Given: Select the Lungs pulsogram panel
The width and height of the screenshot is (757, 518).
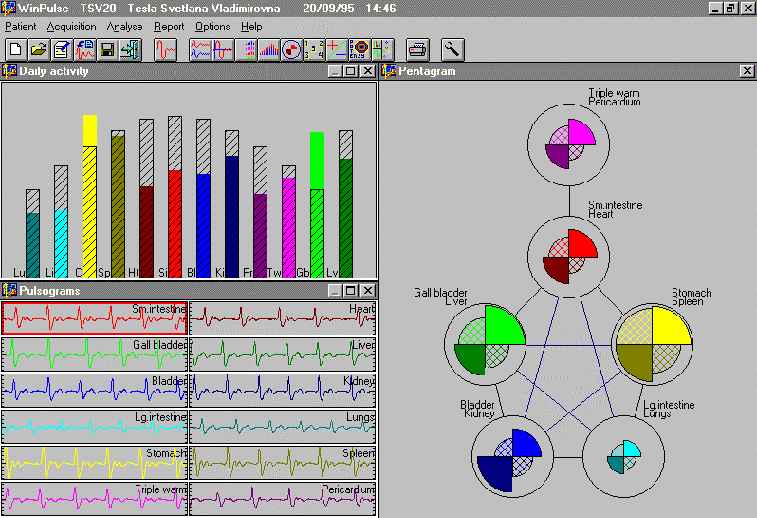Looking at the screenshot, I should pos(282,427).
